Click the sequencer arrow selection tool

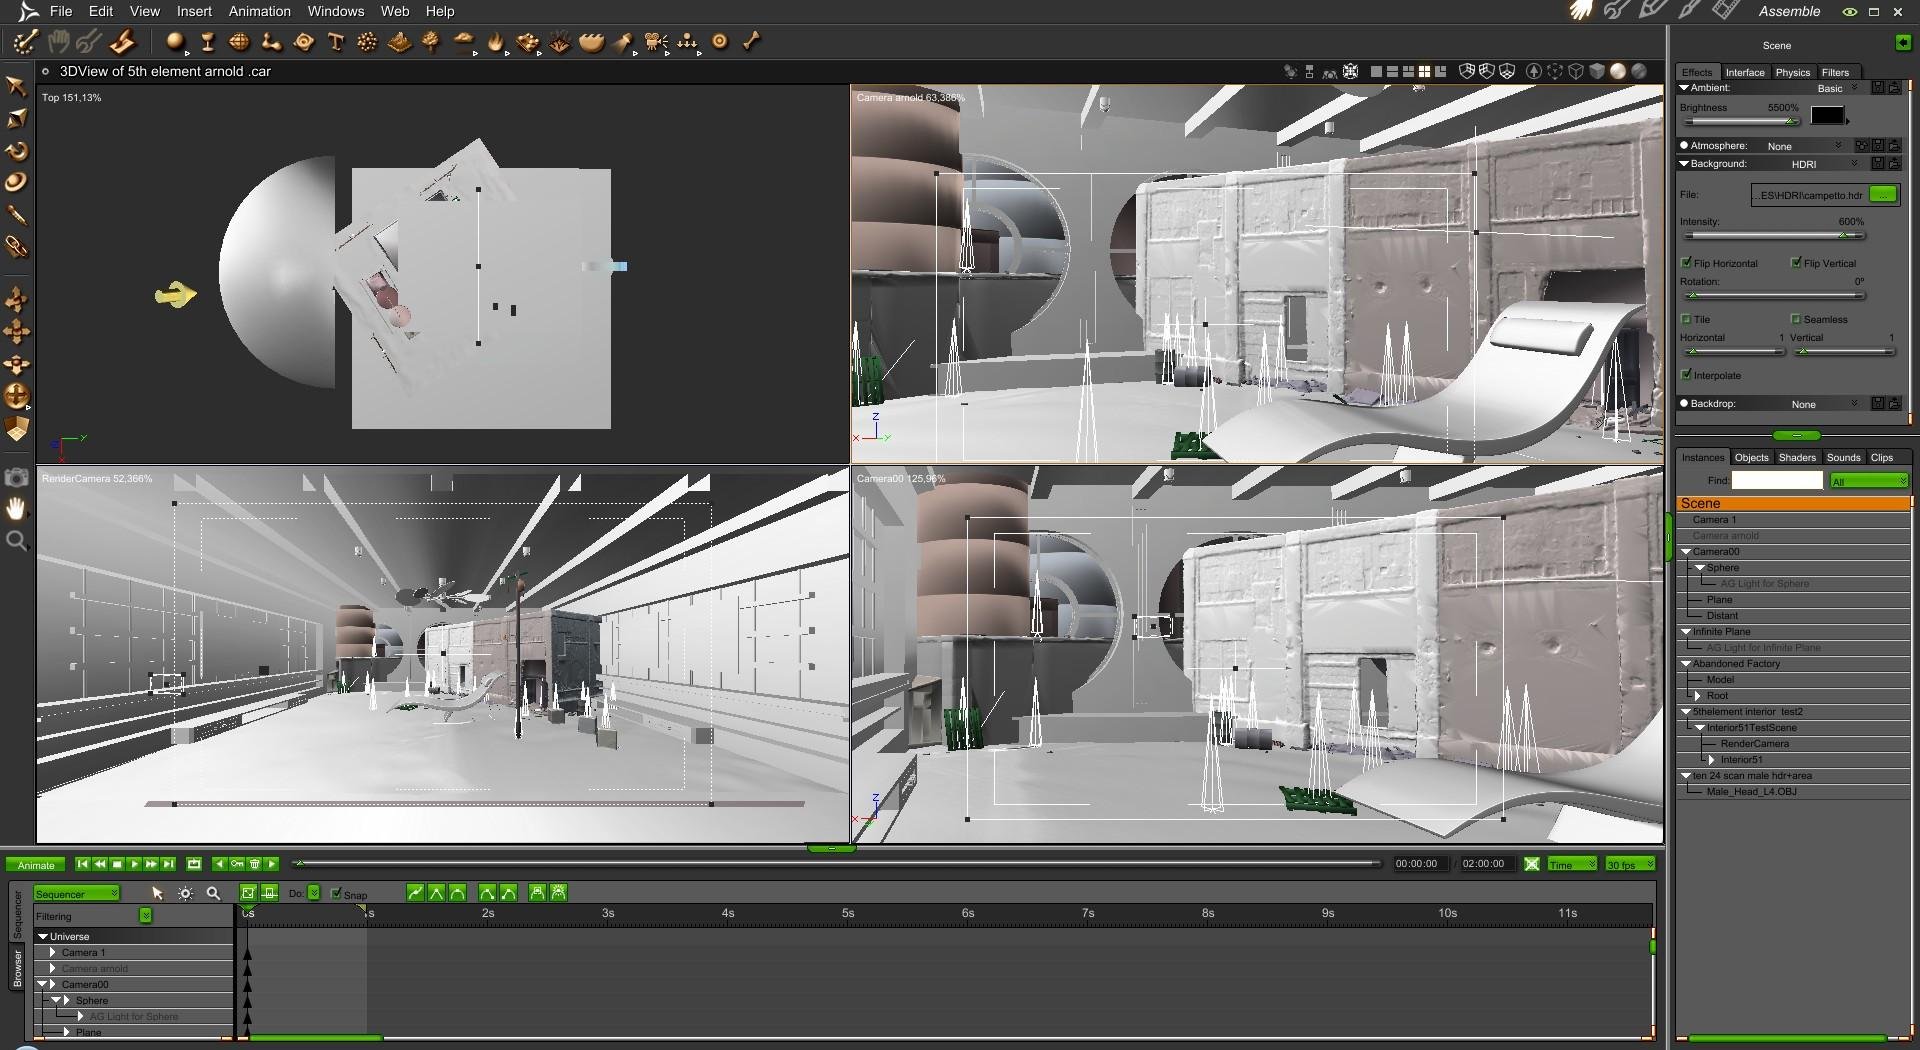pos(157,893)
